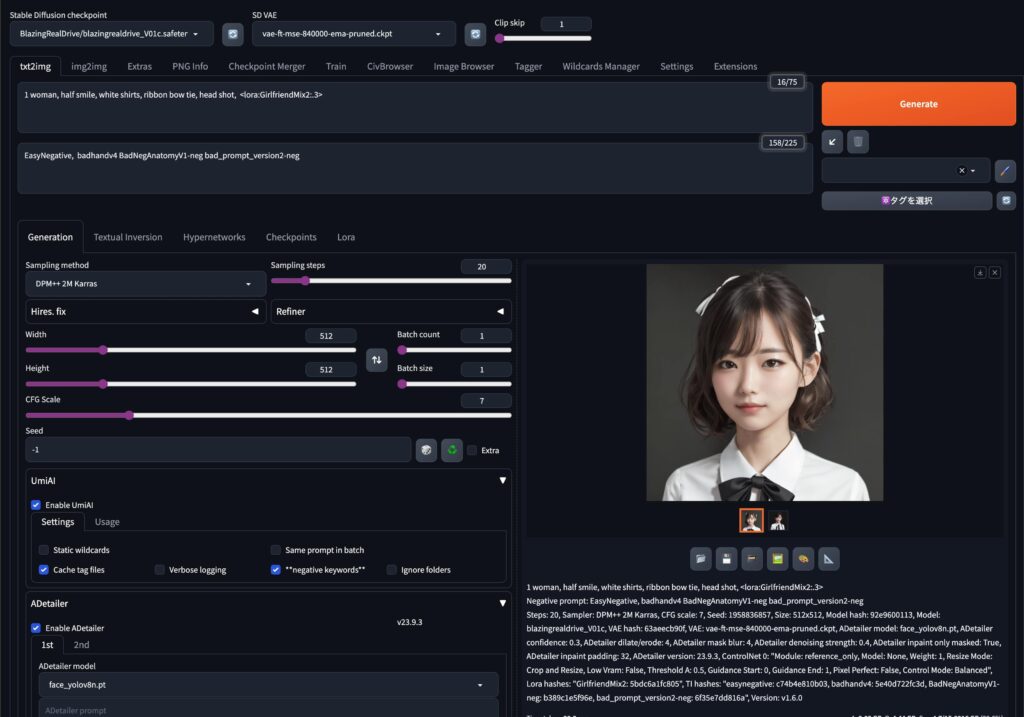This screenshot has height=717, width=1024.
Task: Open the Lora tab
Action: (x=345, y=237)
